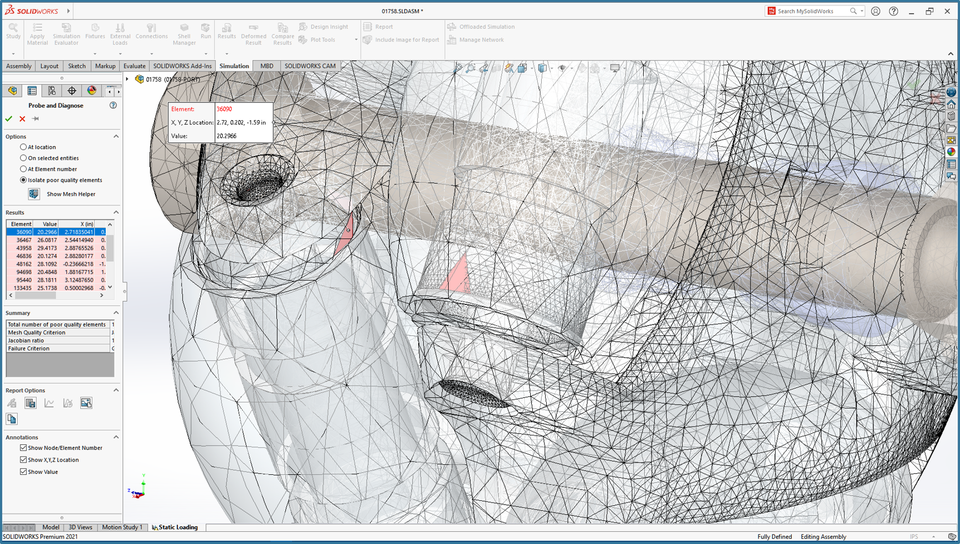Open Compare Results tool
The image size is (960, 544).
[282, 34]
